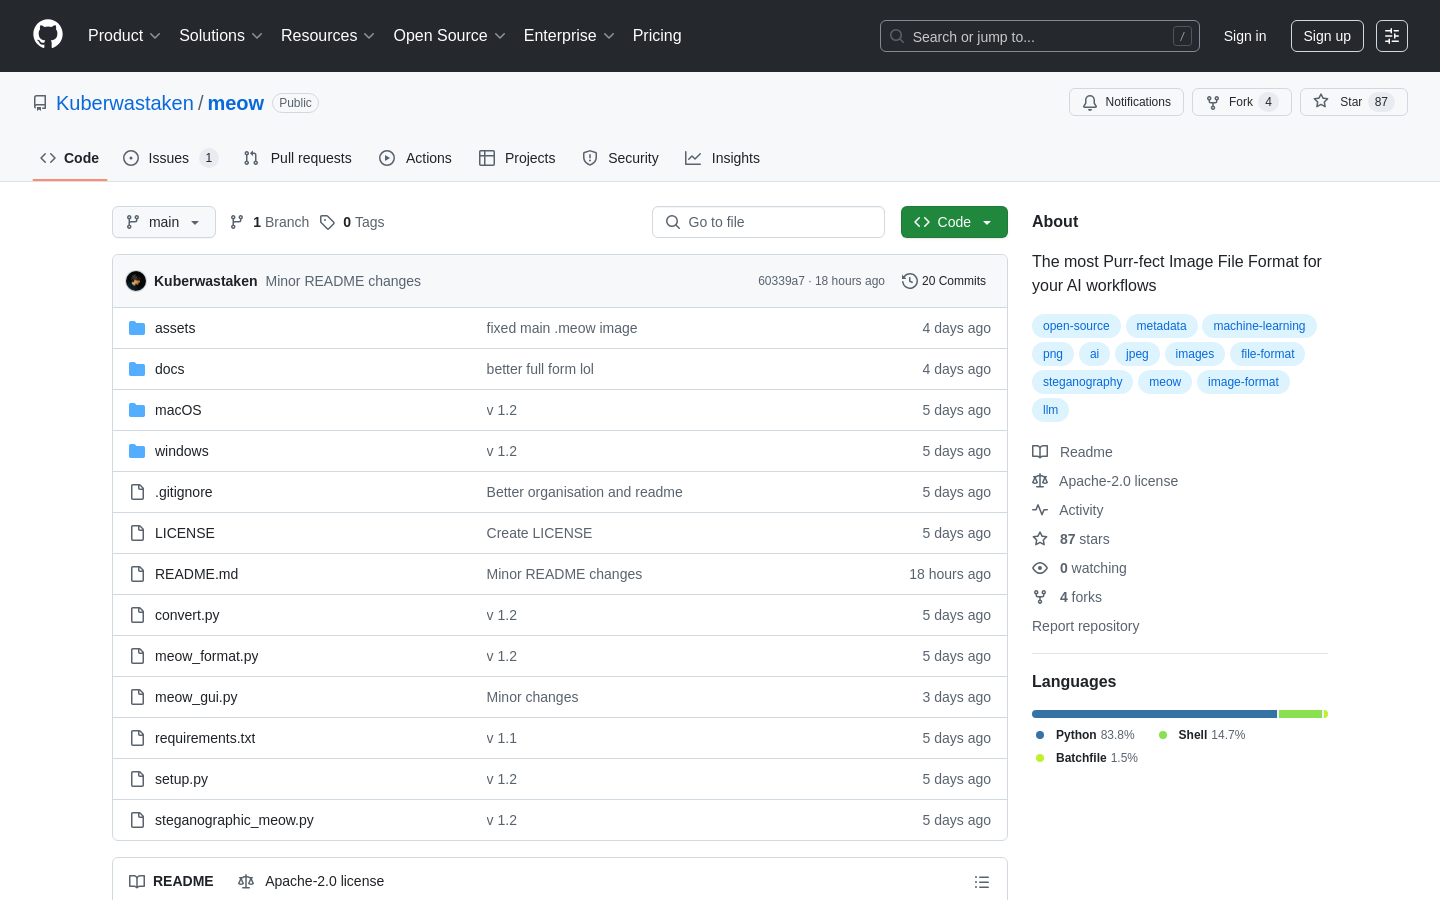This screenshot has width=1440, height=900.
Task: Click the LICENSE file icon
Action: 137,533
